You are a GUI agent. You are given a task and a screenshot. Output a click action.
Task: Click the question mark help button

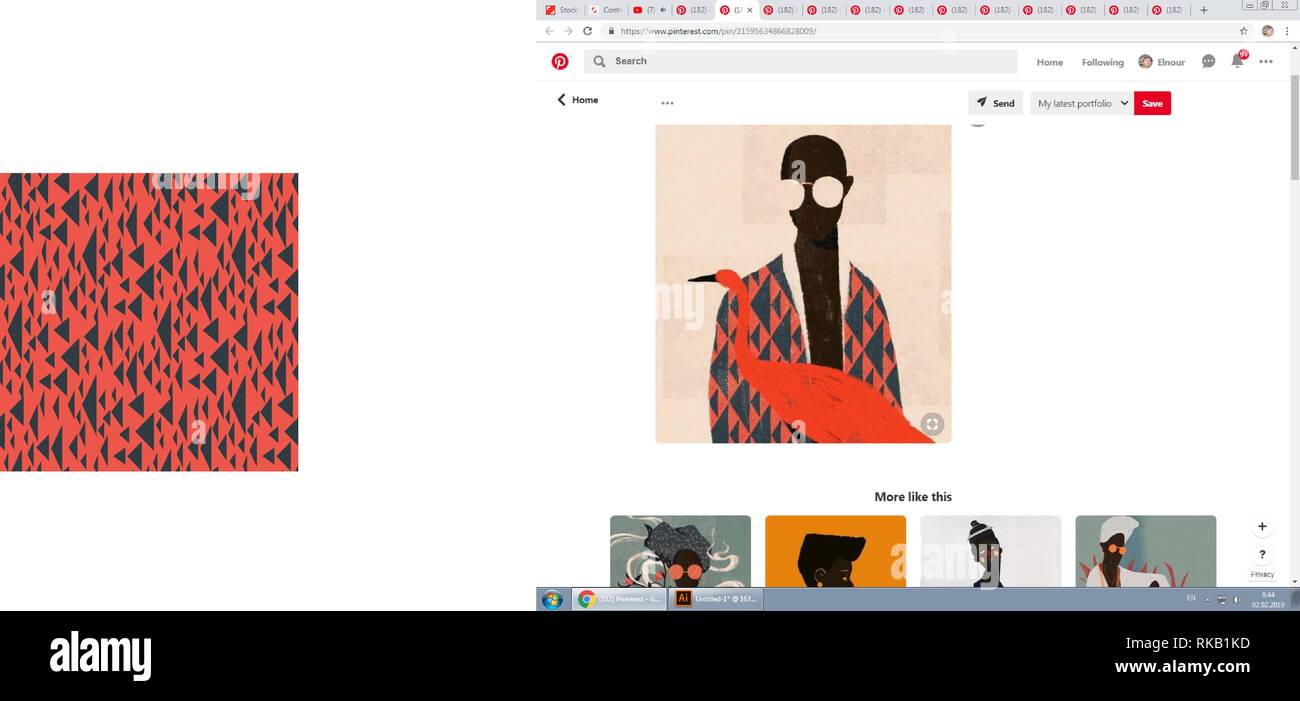tap(1262, 554)
